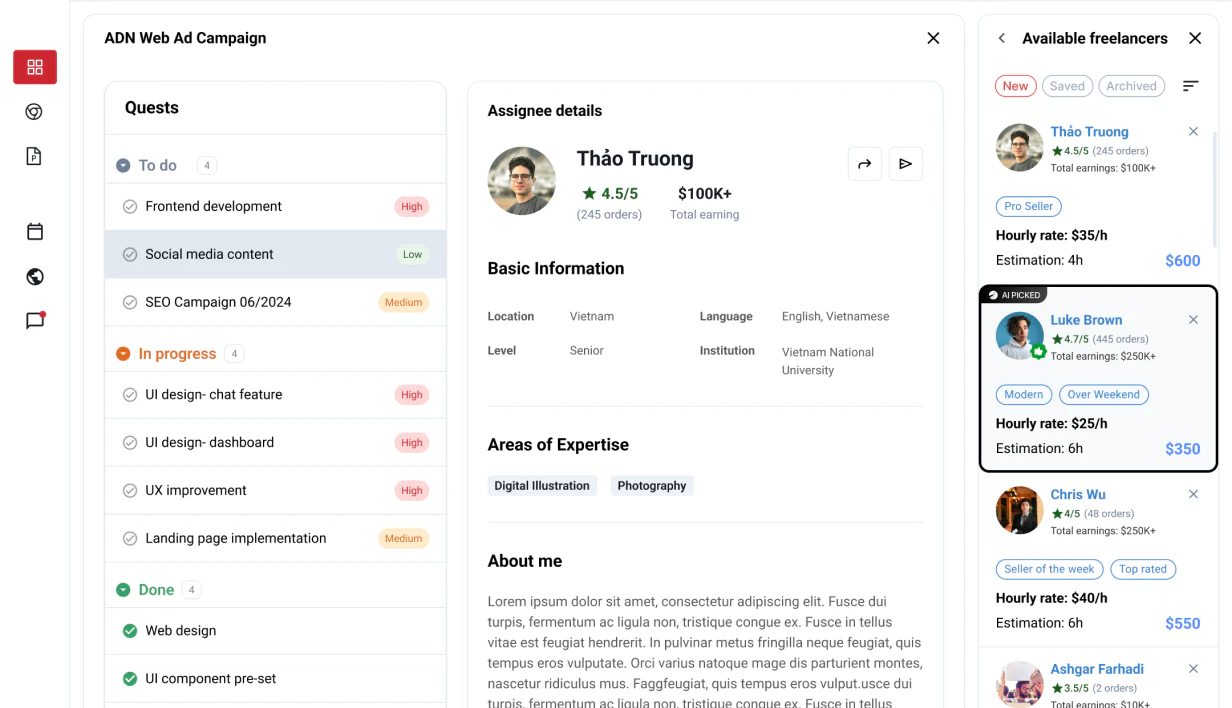Check off the Frontend development quest
The width and height of the screenshot is (1232, 708).
130,206
